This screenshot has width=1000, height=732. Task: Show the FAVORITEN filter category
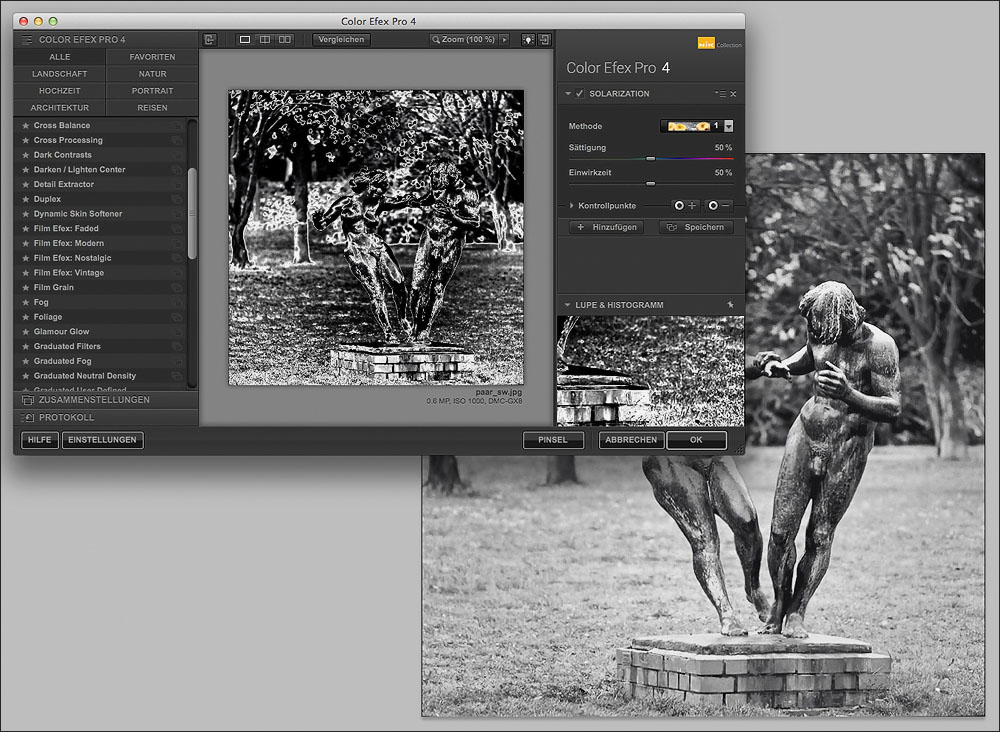tap(152, 57)
